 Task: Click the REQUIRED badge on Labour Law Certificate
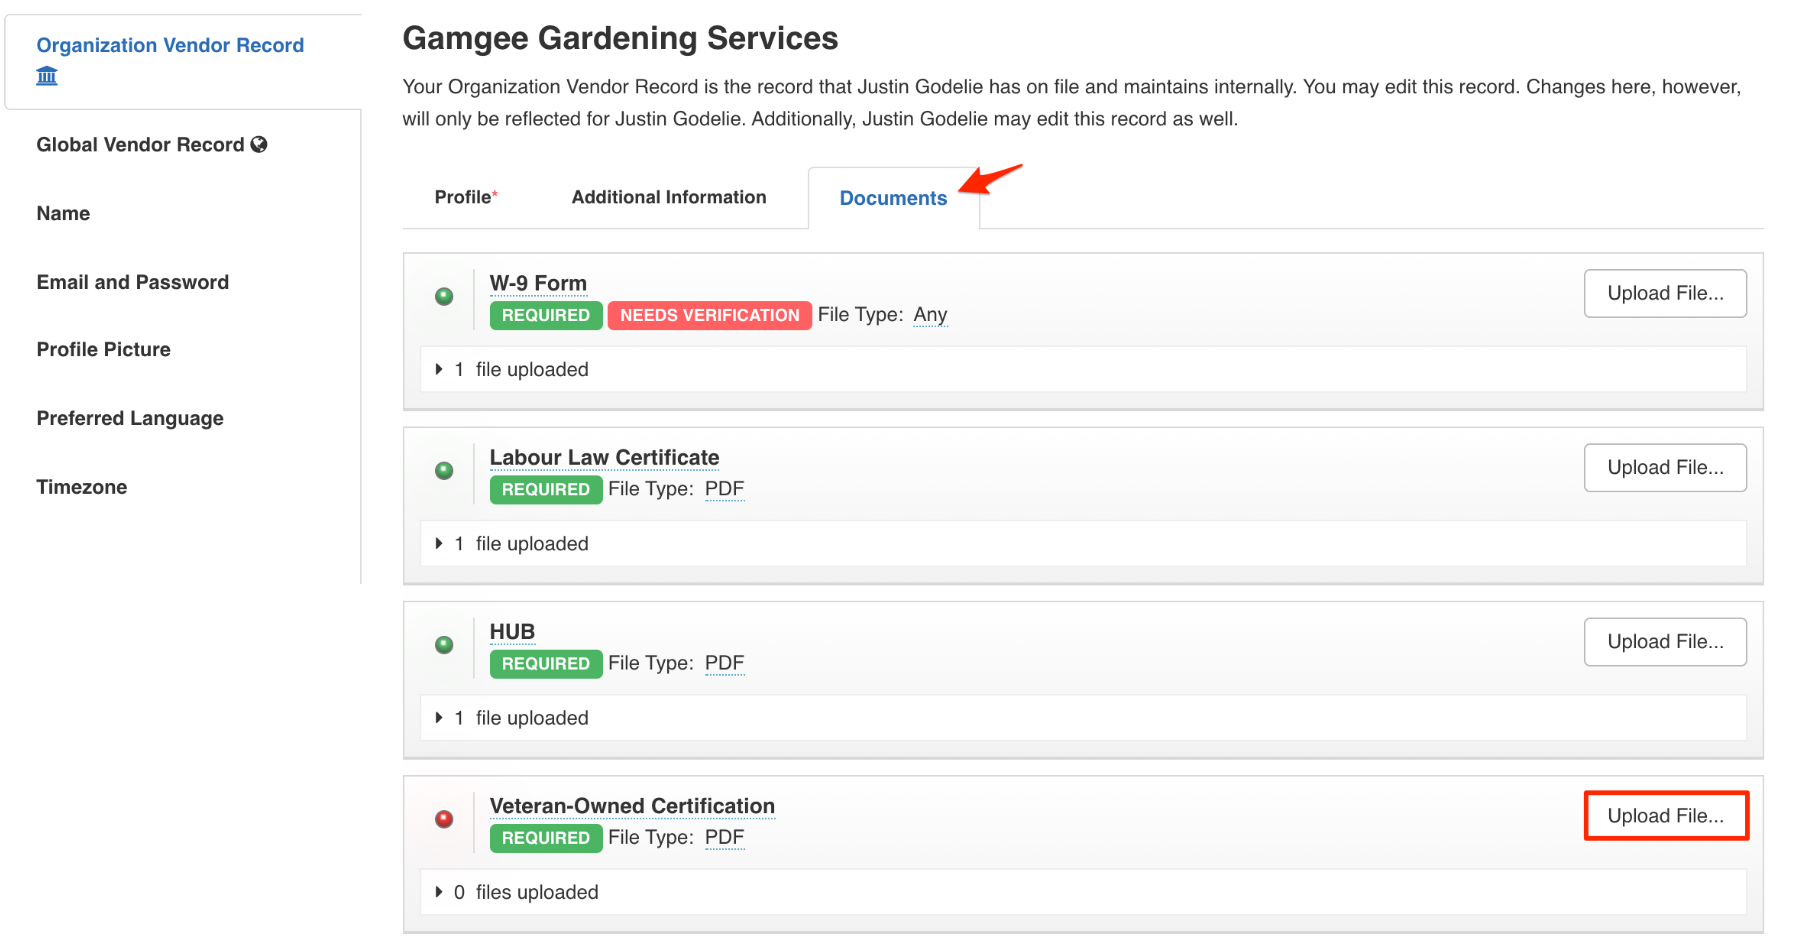point(546,489)
